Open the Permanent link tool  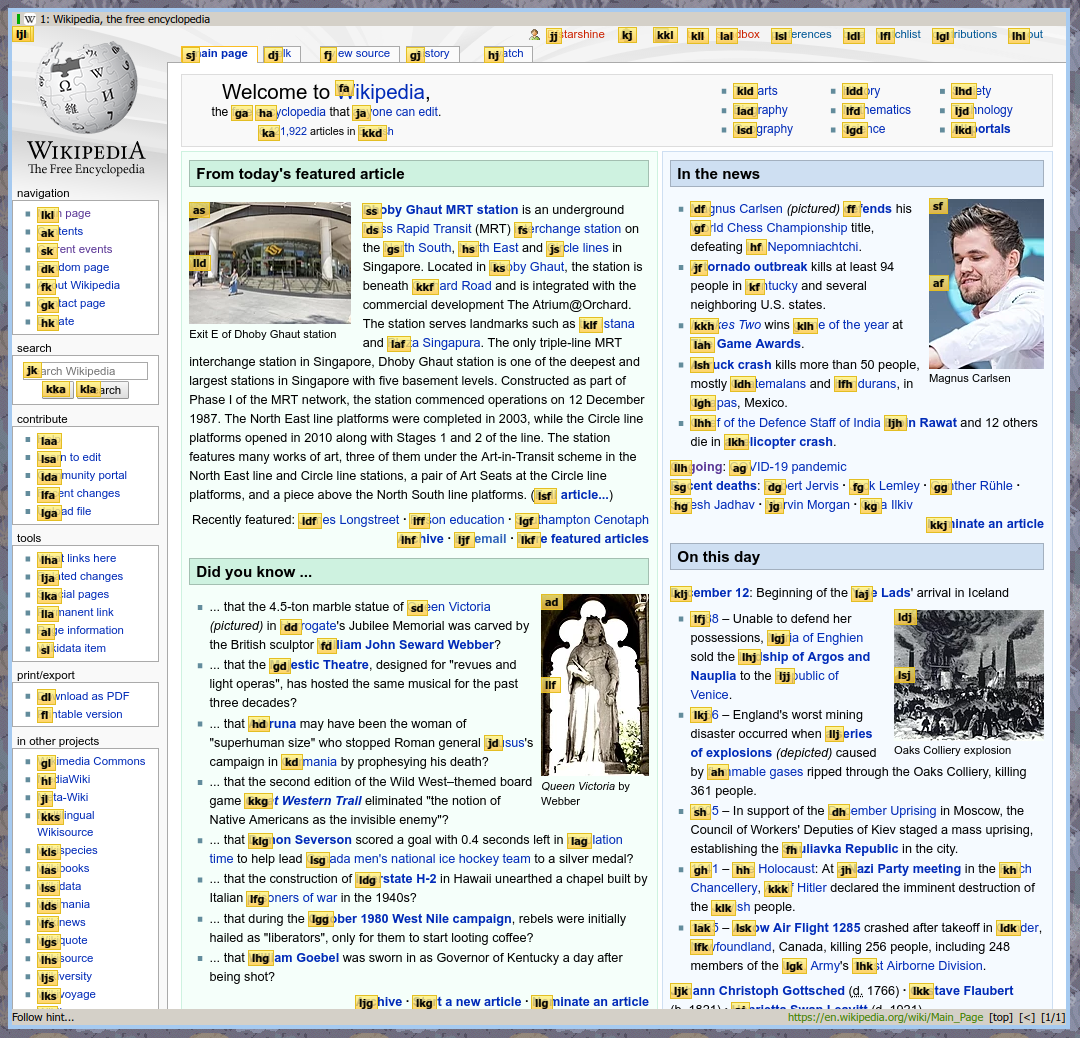coord(76,612)
